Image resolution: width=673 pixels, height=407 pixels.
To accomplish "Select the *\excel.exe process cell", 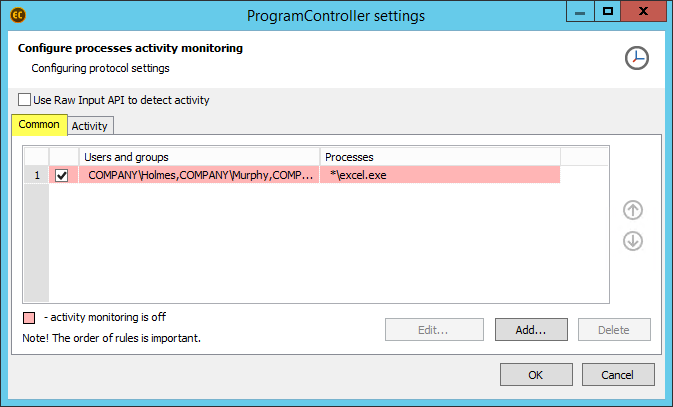I will 440,175.
